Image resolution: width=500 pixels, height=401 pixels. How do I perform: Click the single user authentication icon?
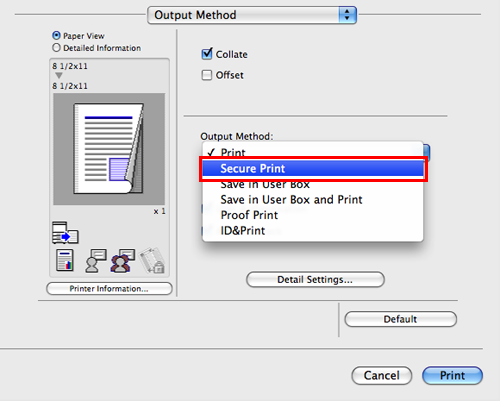click(96, 261)
